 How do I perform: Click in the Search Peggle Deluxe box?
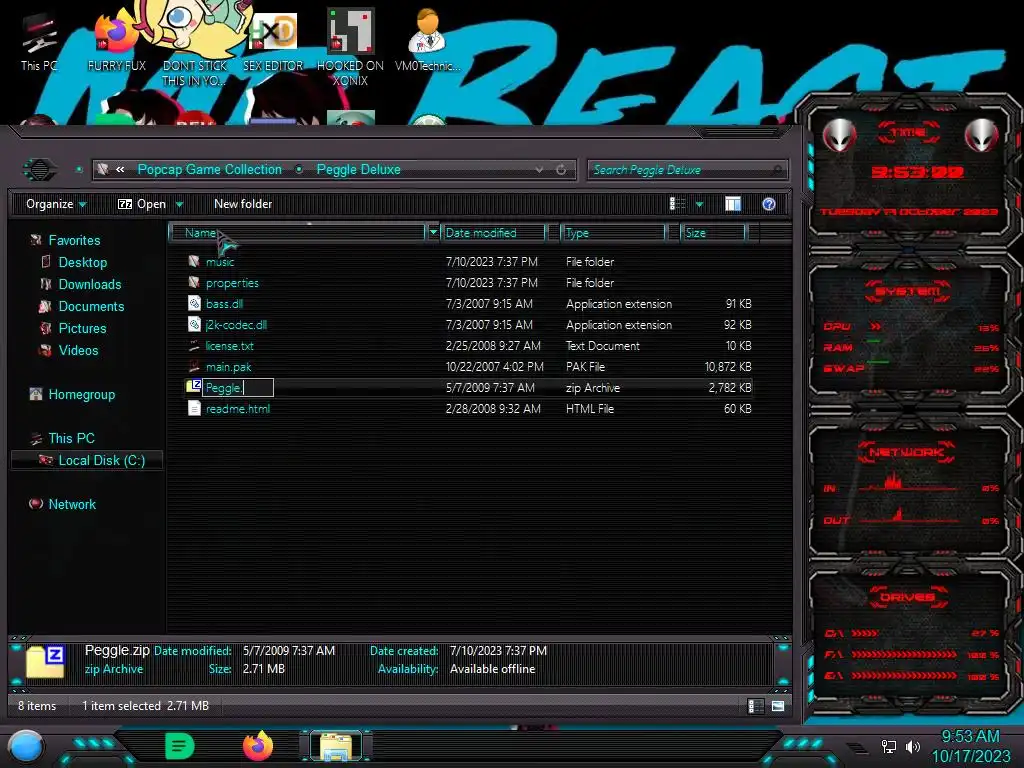click(x=687, y=170)
